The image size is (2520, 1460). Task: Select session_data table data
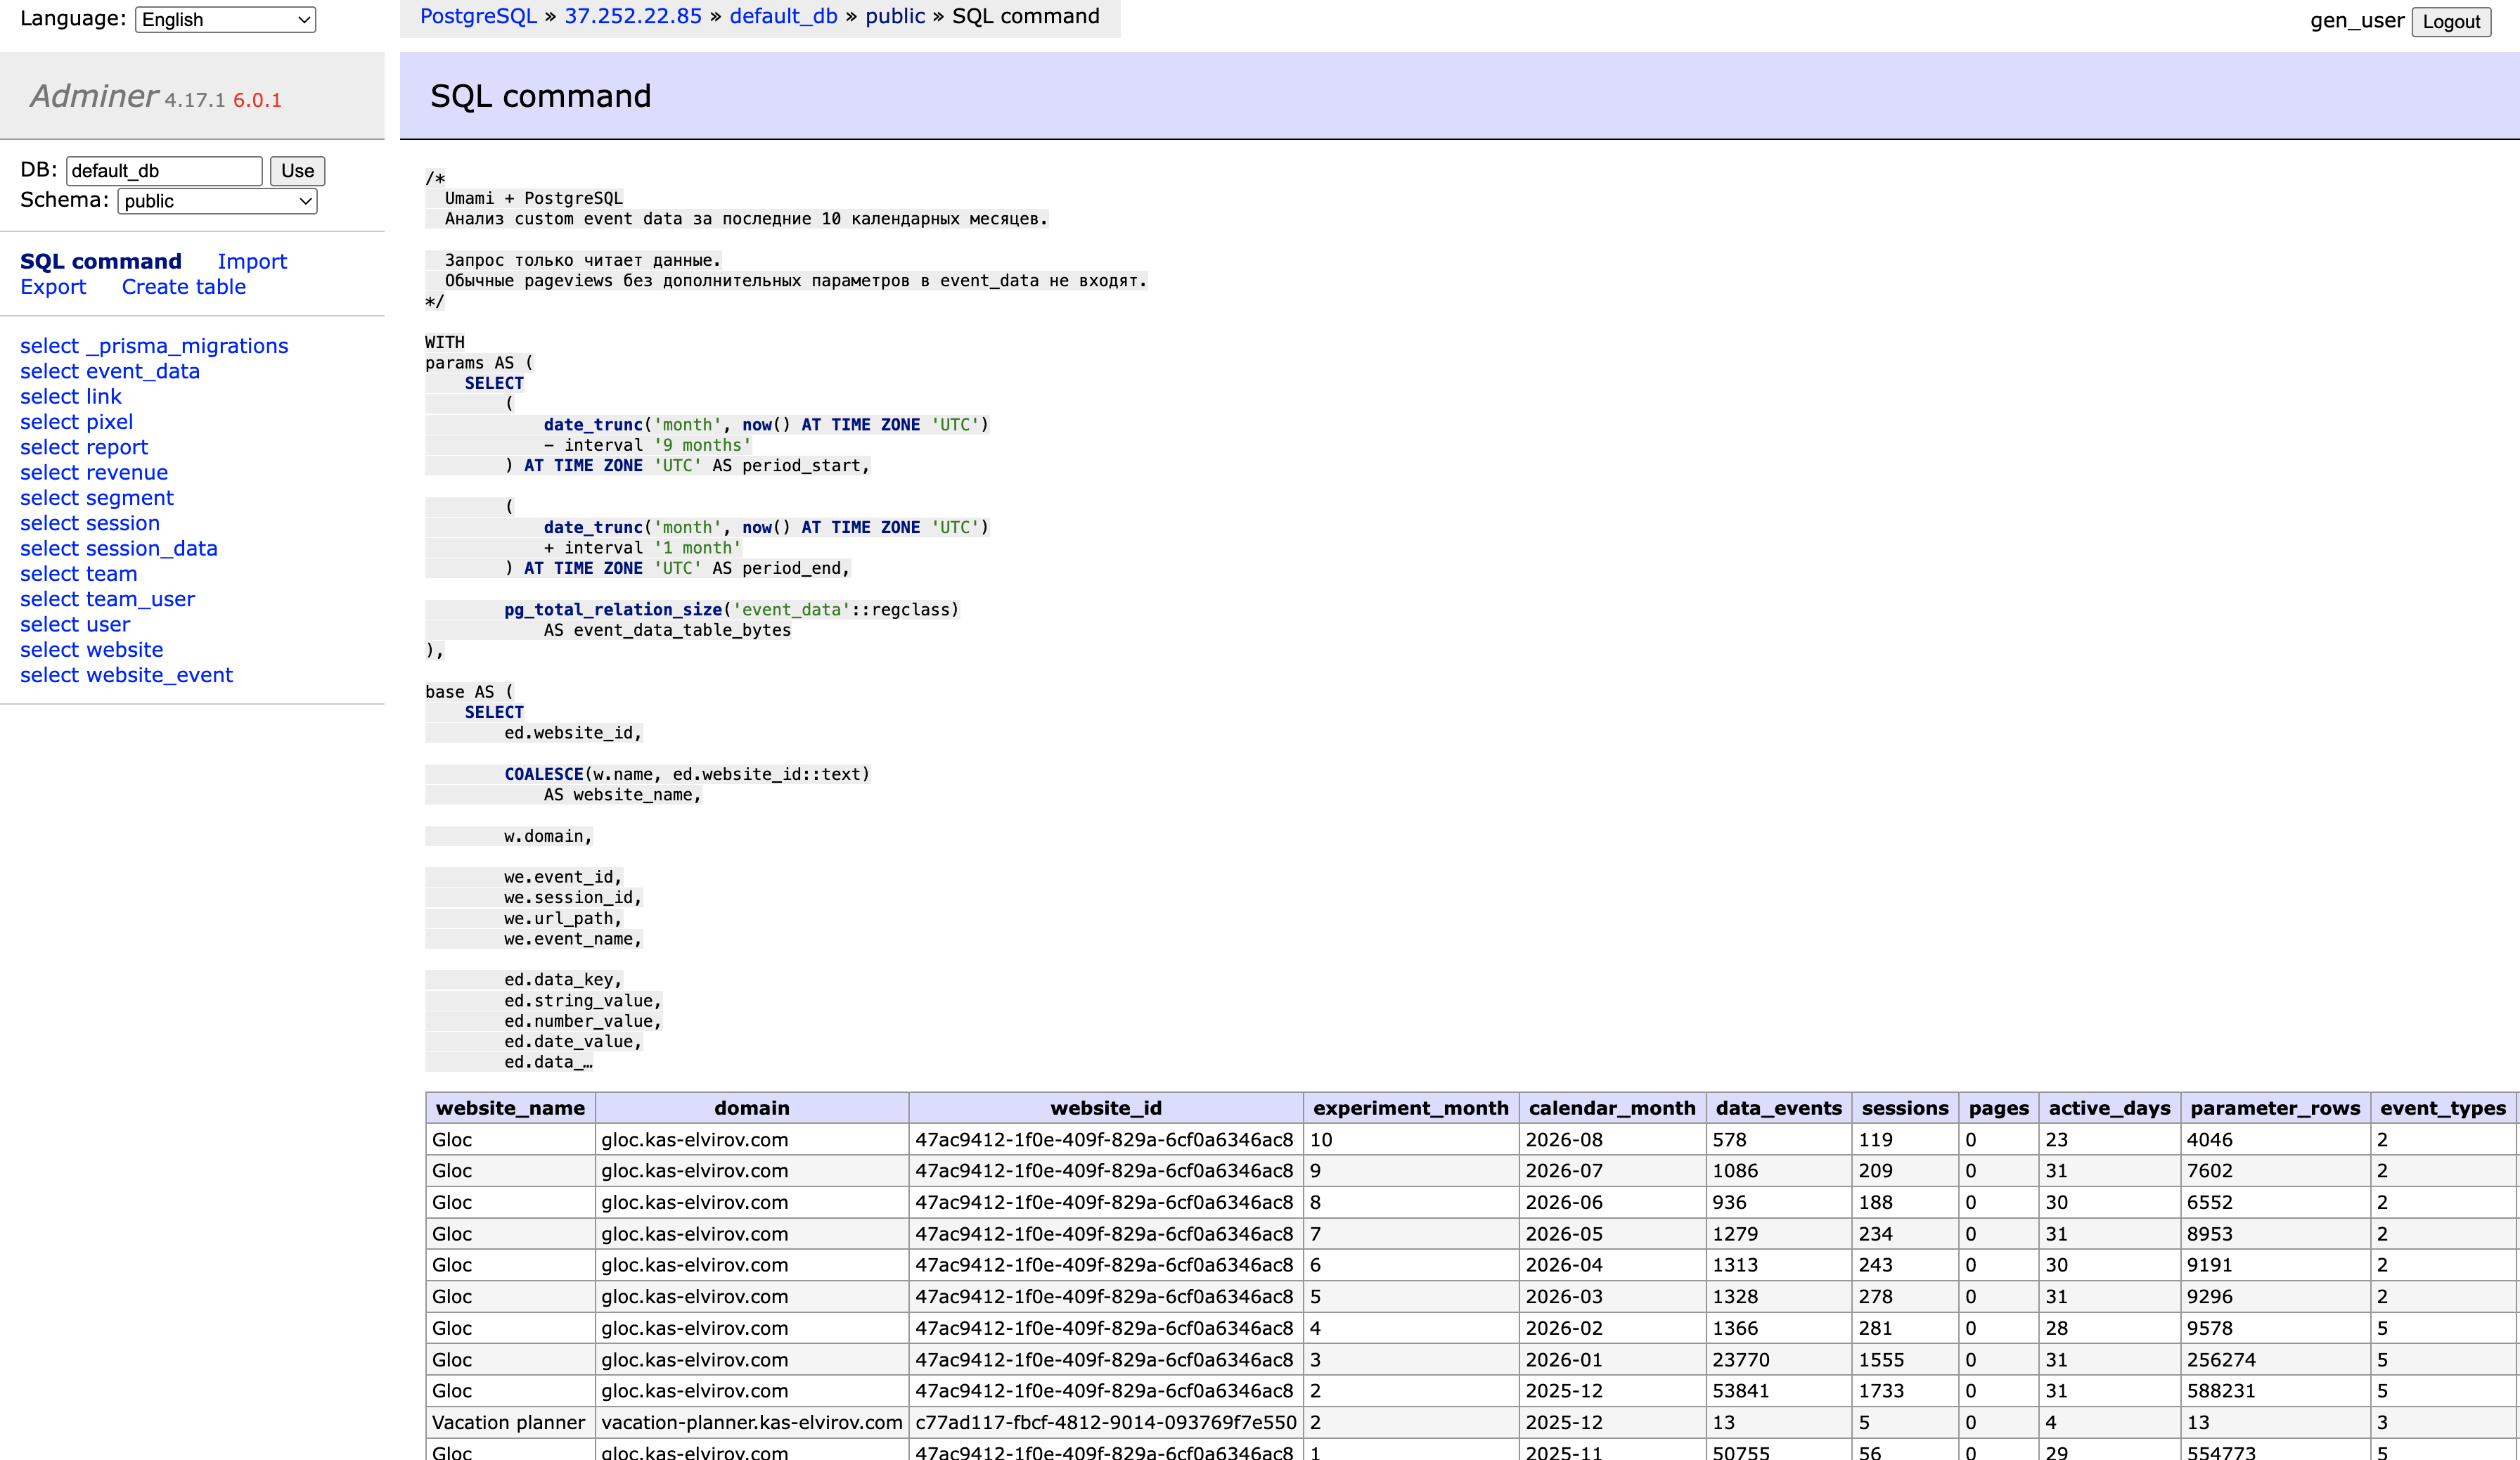point(49,548)
